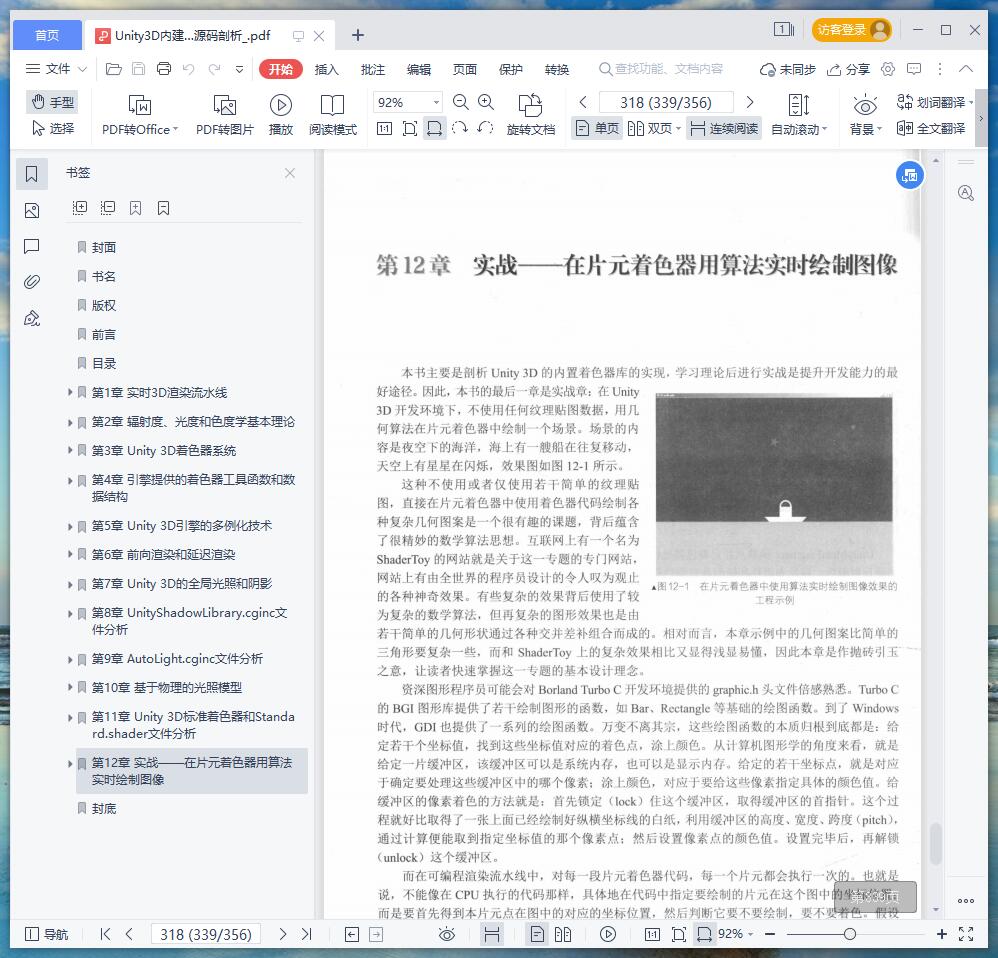Screen dimensions: 998x958
Task: Jump to first page icon in status bar
Action: (105, 934)
